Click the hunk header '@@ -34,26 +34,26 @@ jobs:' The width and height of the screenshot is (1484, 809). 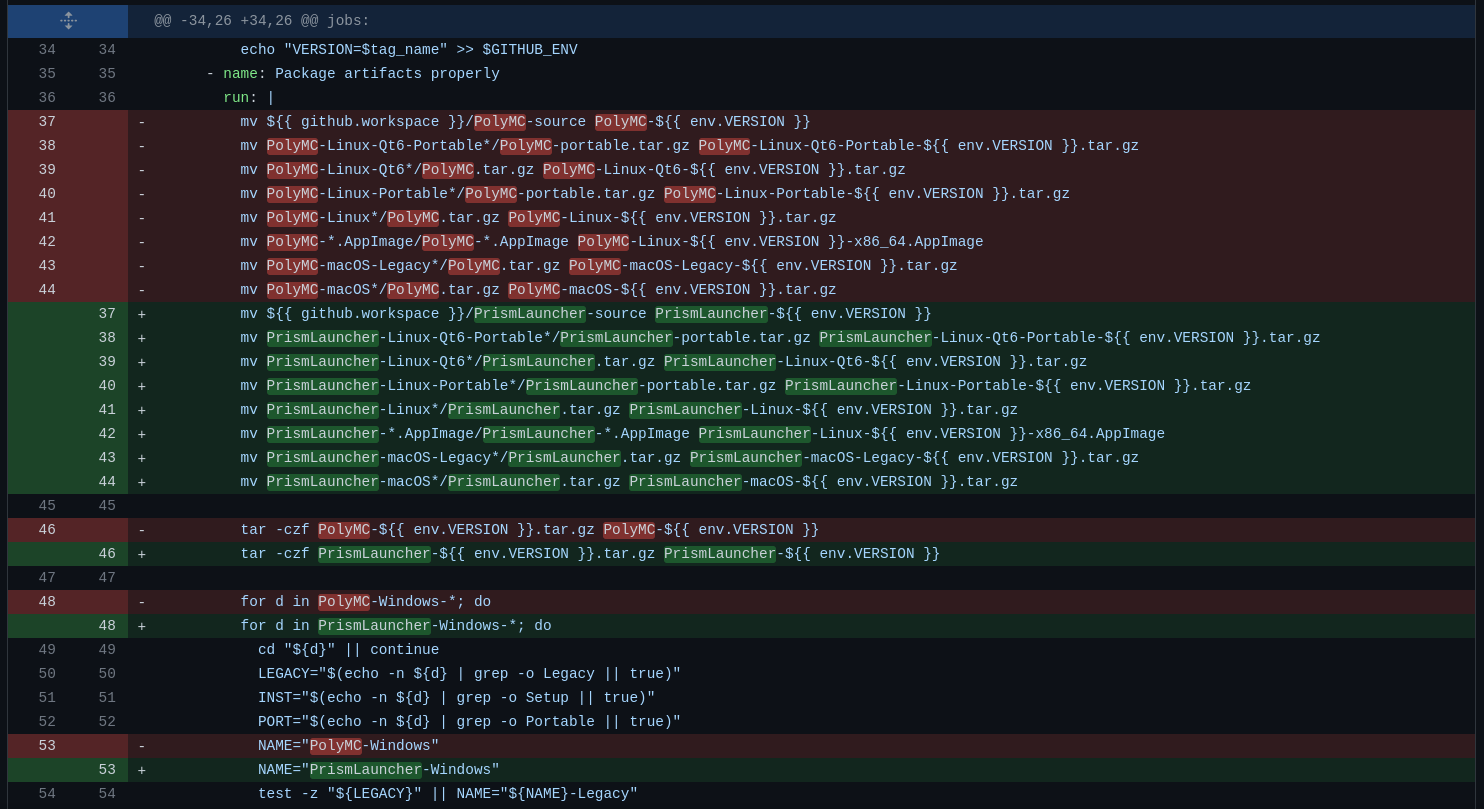(x=262, y=21)
